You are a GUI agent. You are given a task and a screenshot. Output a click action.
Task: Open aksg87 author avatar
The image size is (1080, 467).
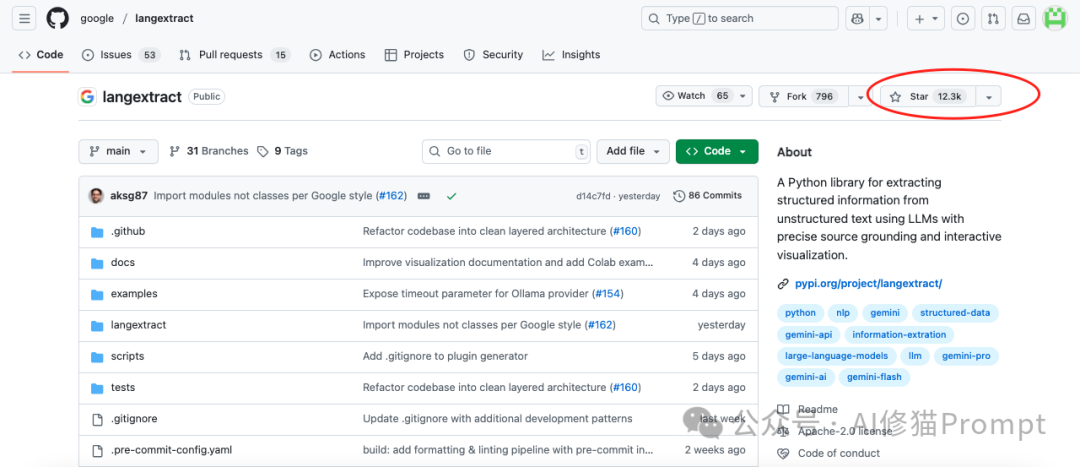pyautogui.click(x=96, y=196)
